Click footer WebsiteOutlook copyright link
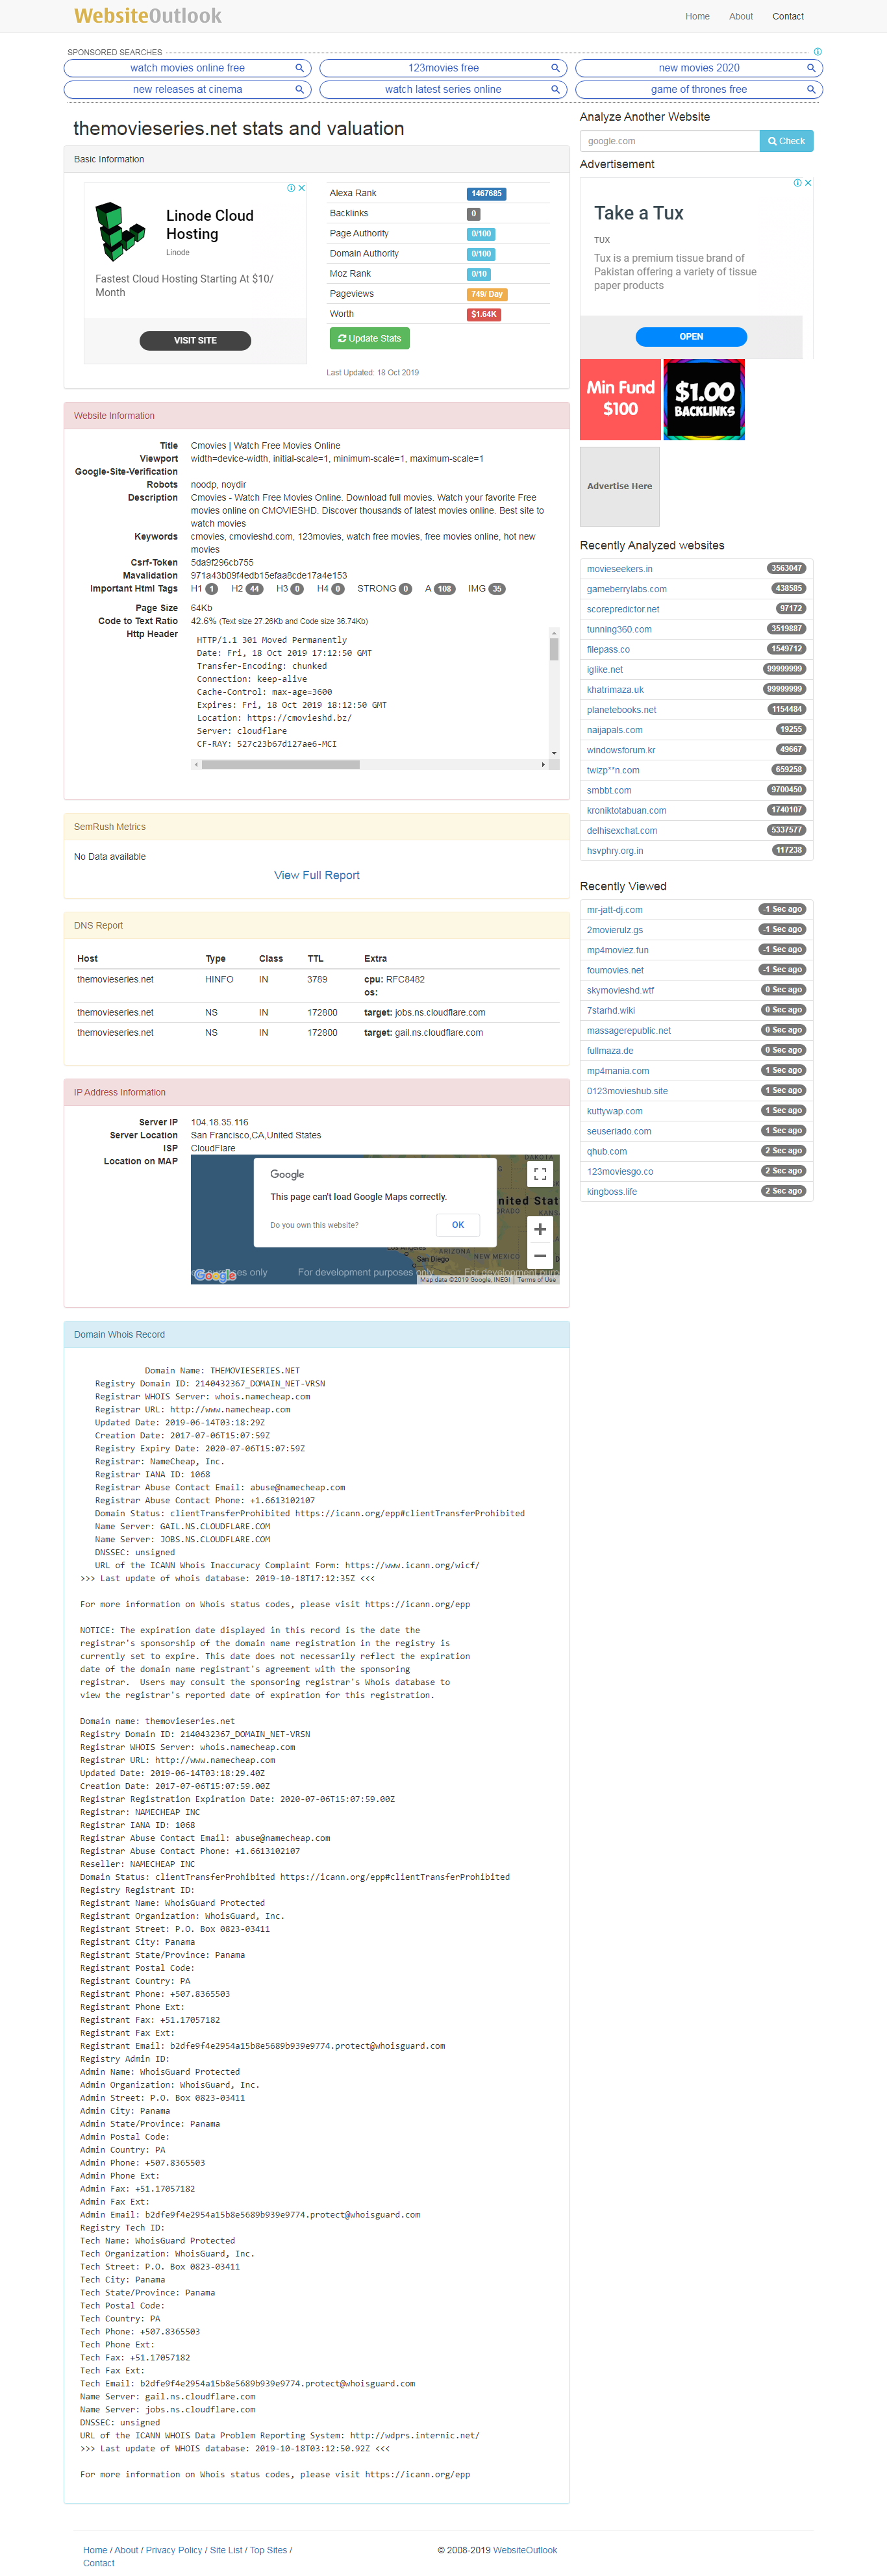This screenshot has height=2576, width=887. (x=525, y=2550)
